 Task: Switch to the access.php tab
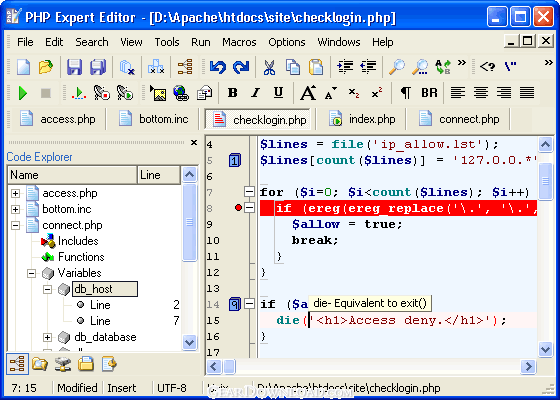[x=58, y=119]
